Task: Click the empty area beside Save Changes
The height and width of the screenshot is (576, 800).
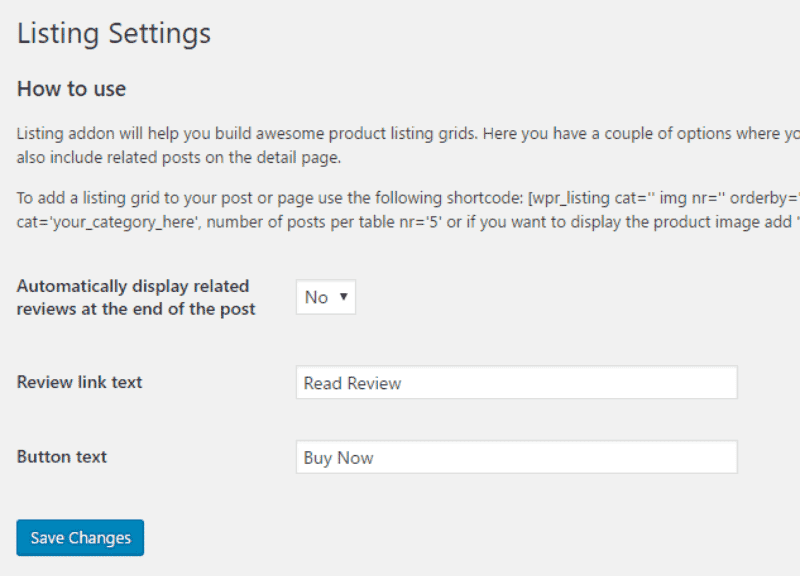Action: (350, 537)
